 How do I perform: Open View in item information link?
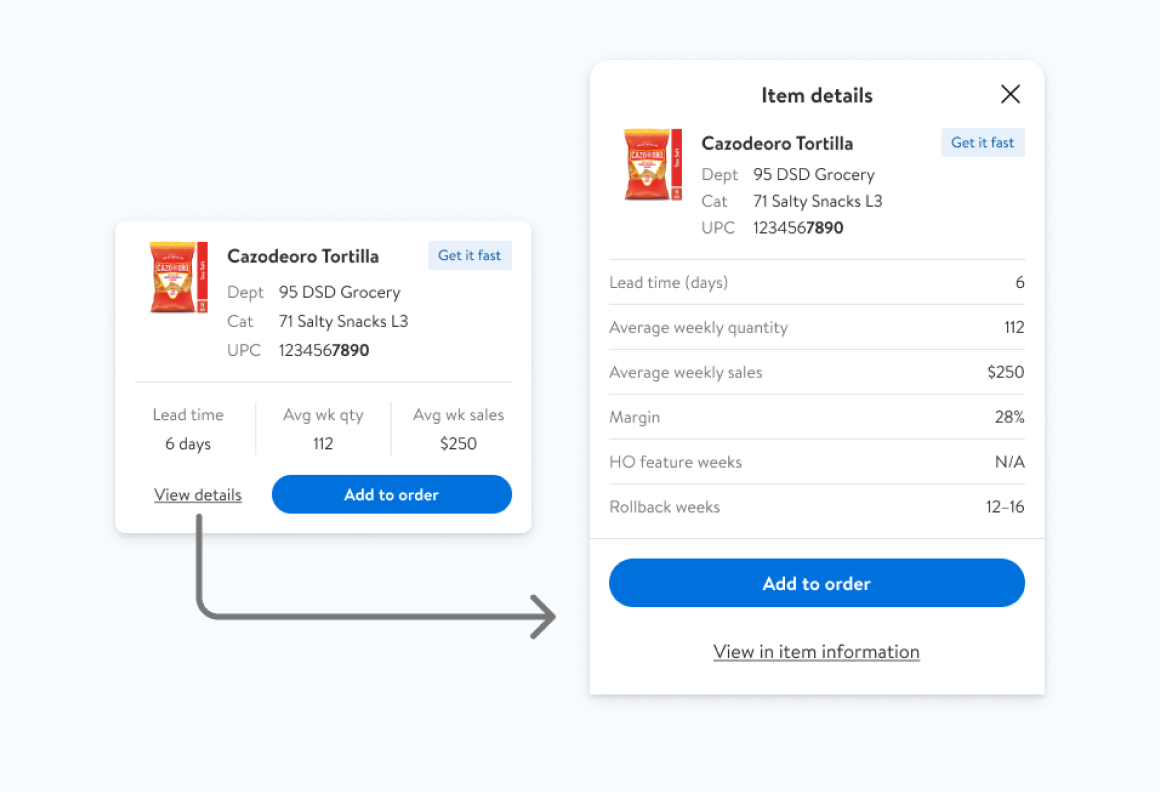pyautogui.click(x=816, y=652)
